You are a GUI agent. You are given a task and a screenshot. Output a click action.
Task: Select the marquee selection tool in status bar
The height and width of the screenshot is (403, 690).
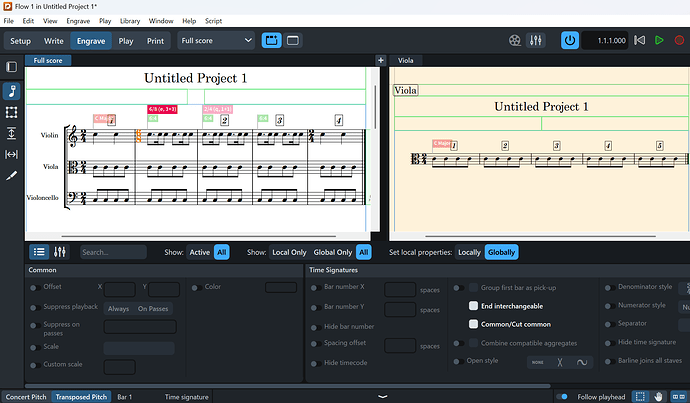[640, 396]
